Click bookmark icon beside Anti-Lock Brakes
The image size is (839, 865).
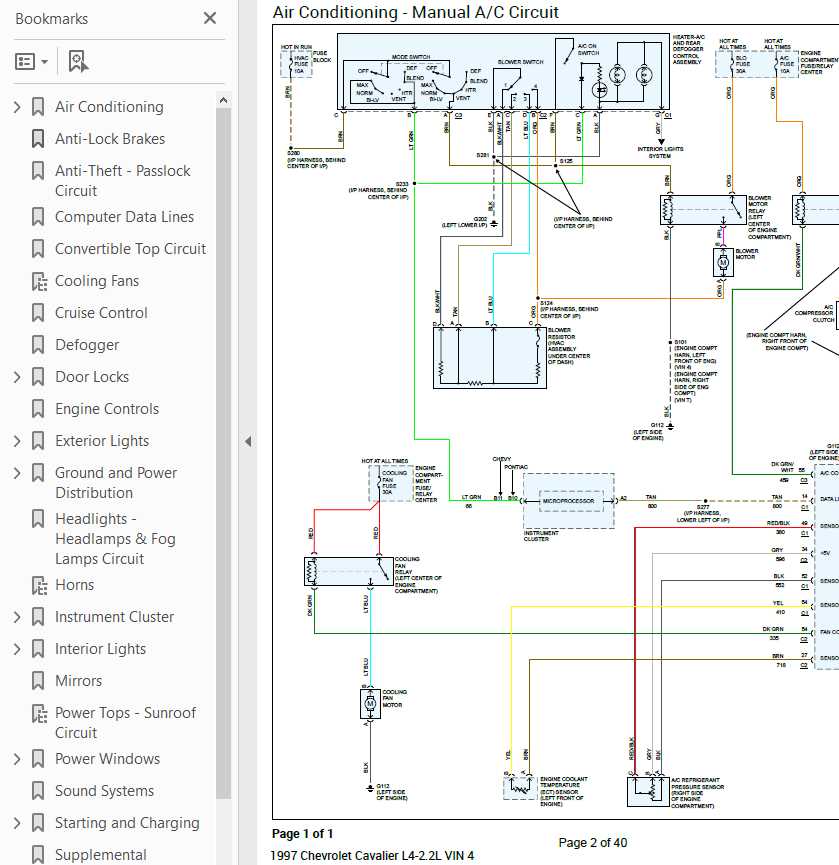[38, 138]
